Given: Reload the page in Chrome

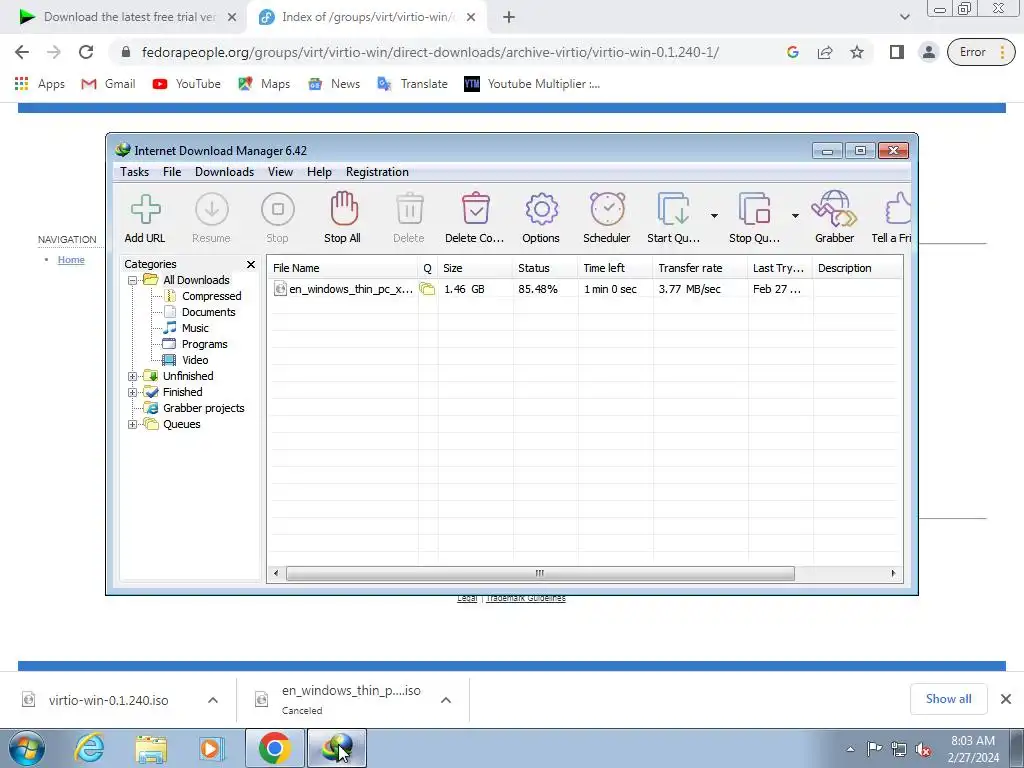Looking at the screenshot, I should [86, 52].
